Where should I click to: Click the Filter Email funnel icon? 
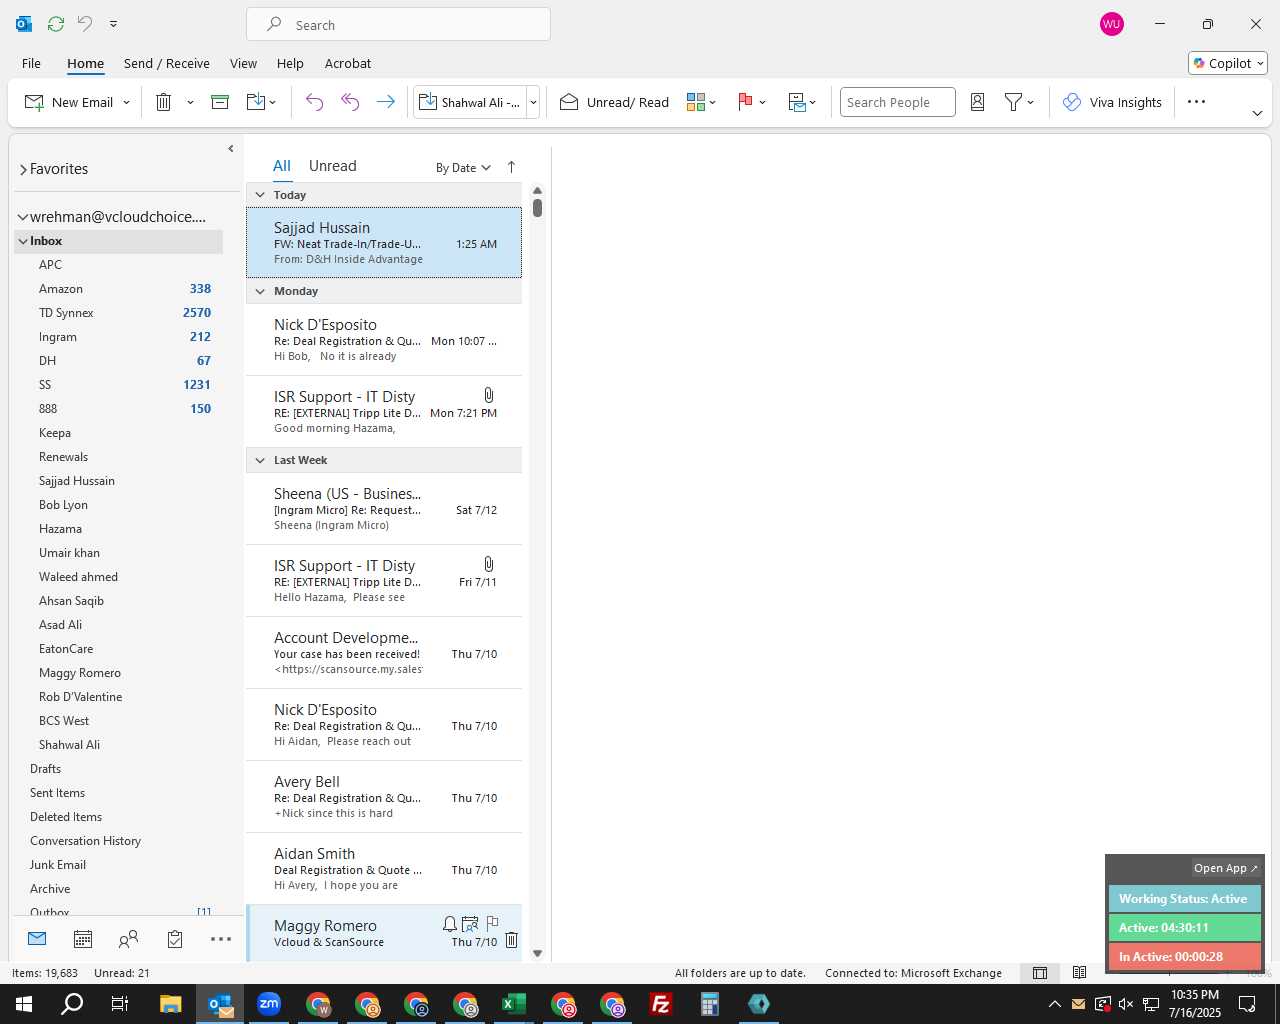pos(1013,102)
